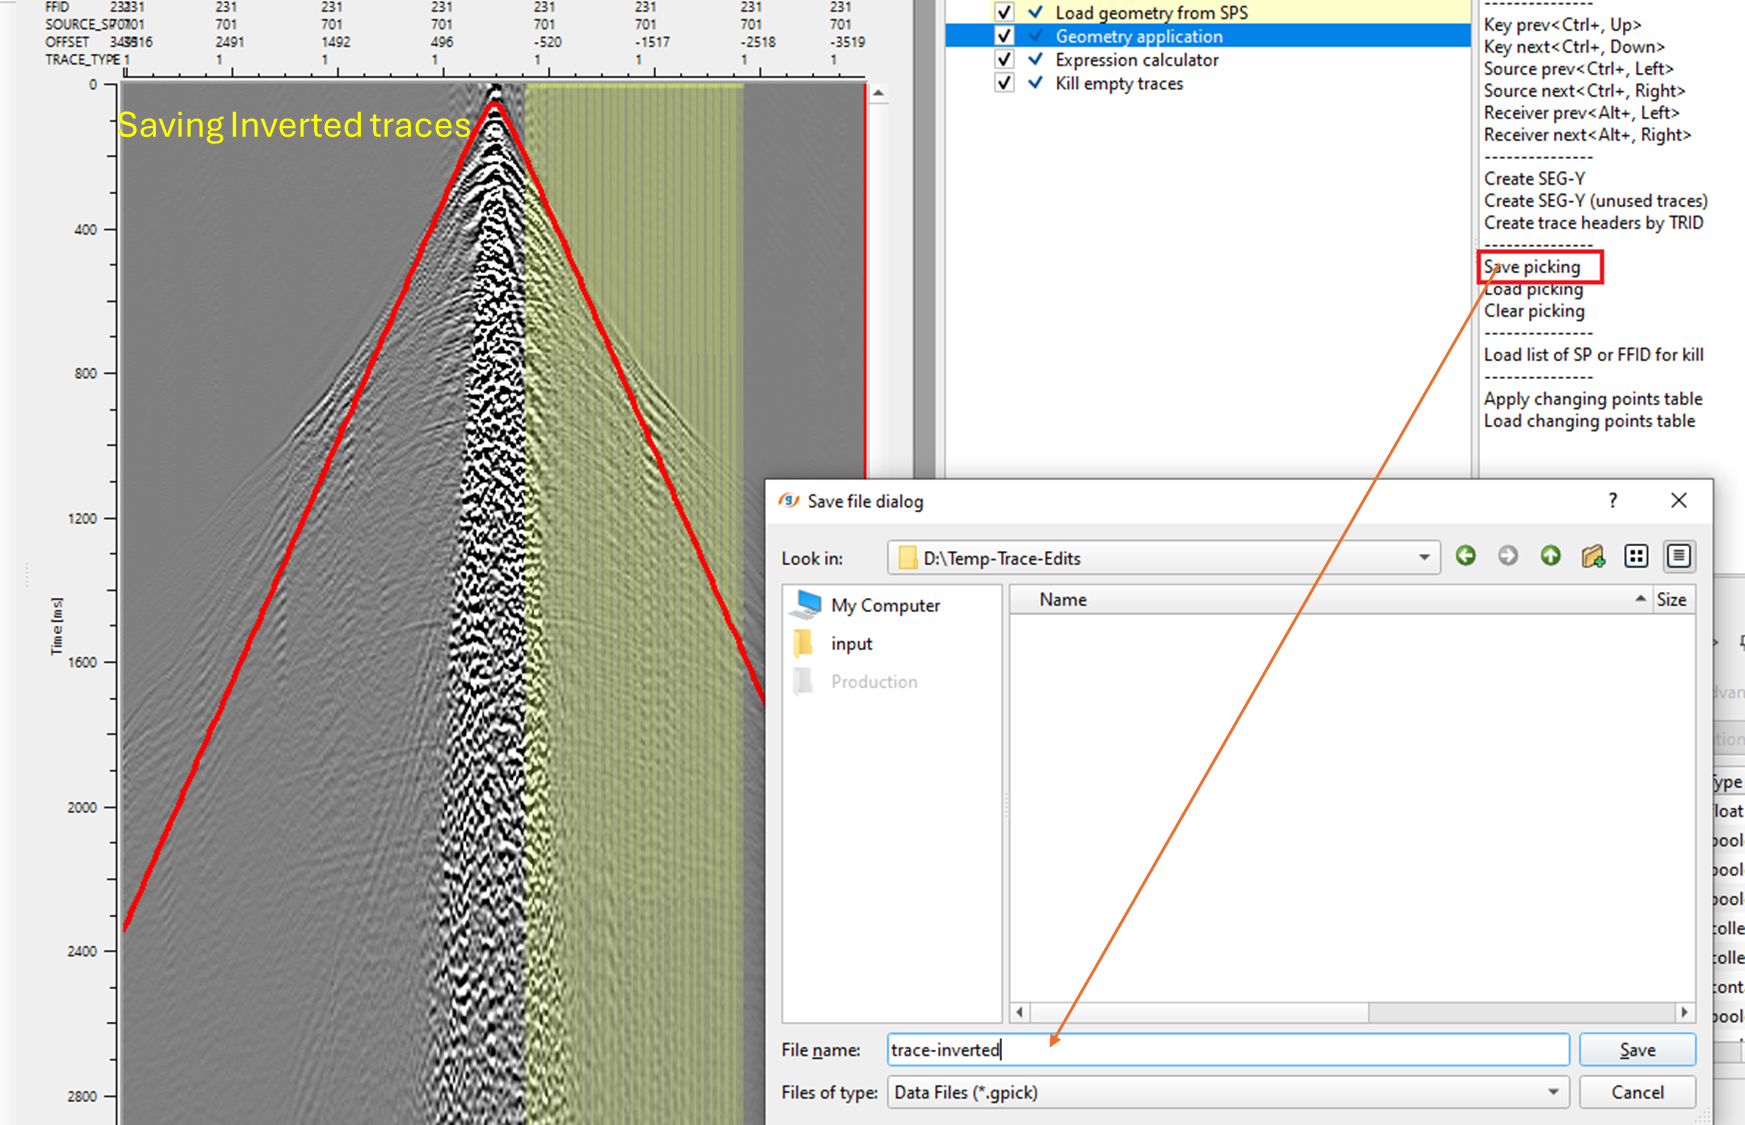This screenshot has height=1125, width=1745.
Task: Uncheck Load geometry from SPS
Action: (1004, 12)
